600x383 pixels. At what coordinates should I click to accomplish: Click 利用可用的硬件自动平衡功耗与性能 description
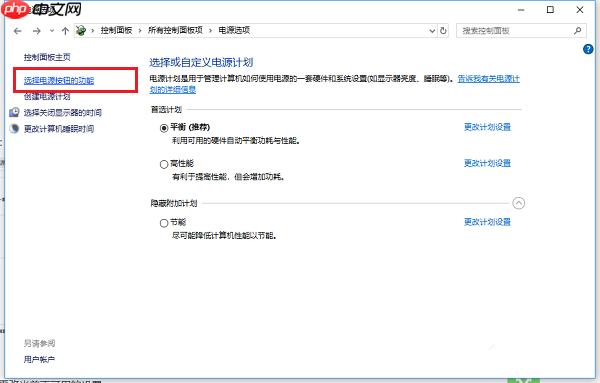(x=236, y=141)
